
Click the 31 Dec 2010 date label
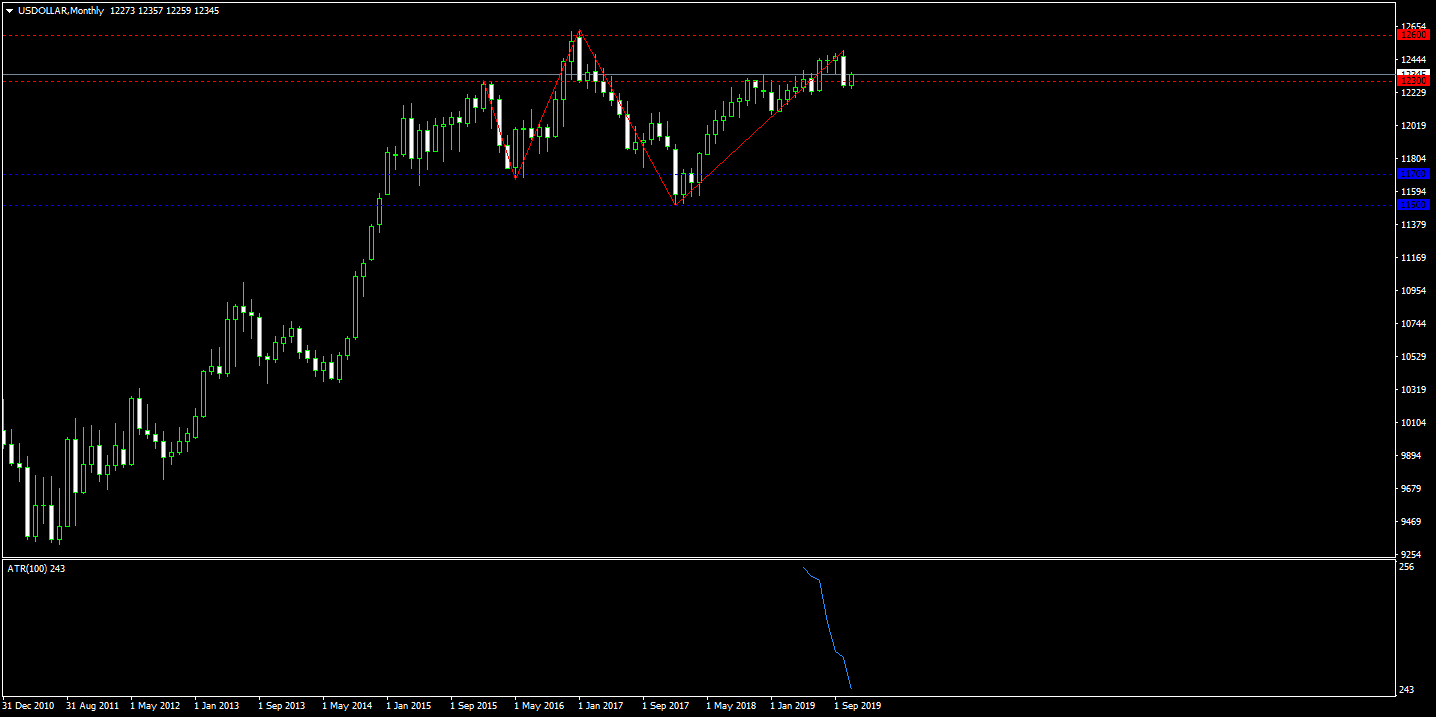click(29, 706)
